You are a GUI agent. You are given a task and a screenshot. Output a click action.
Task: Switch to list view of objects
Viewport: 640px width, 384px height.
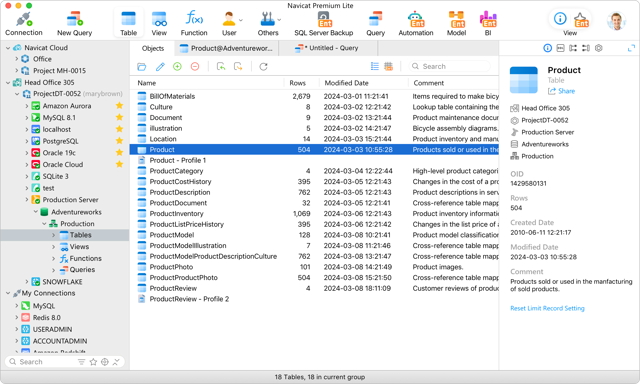[374, 66]
